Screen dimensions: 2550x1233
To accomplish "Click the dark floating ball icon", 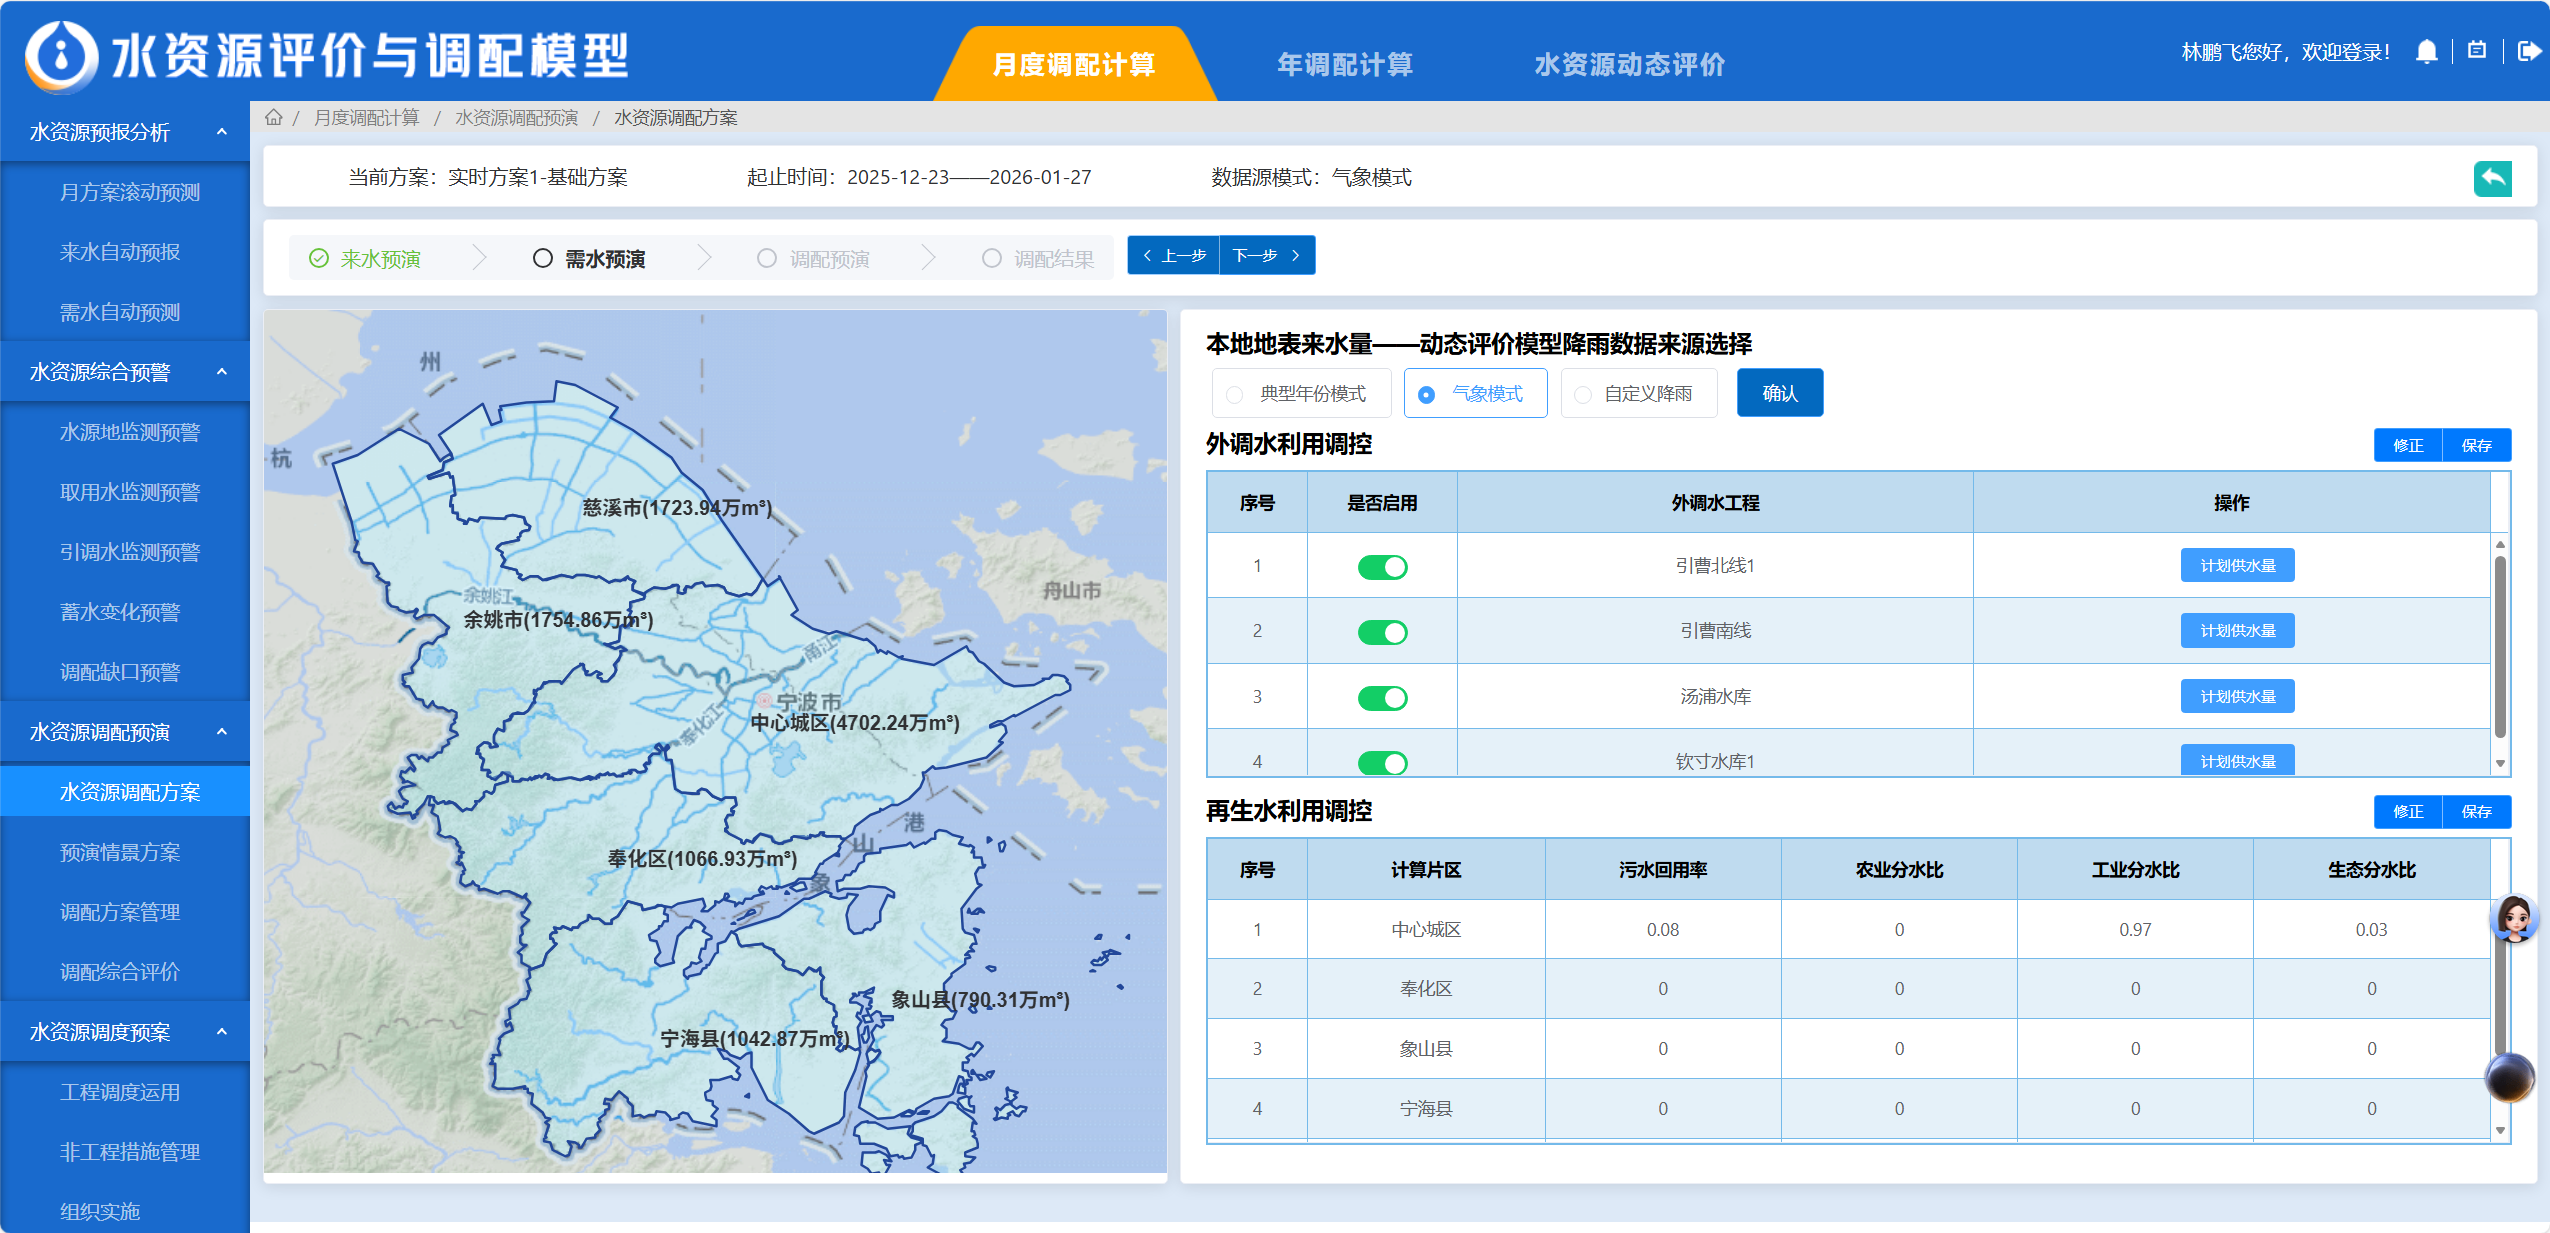I will point(2509,1078).
